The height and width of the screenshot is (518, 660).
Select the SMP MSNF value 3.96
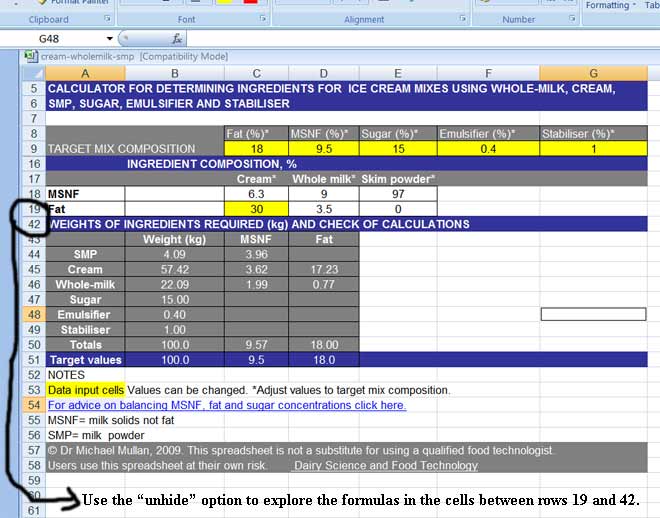pos(256,254)
